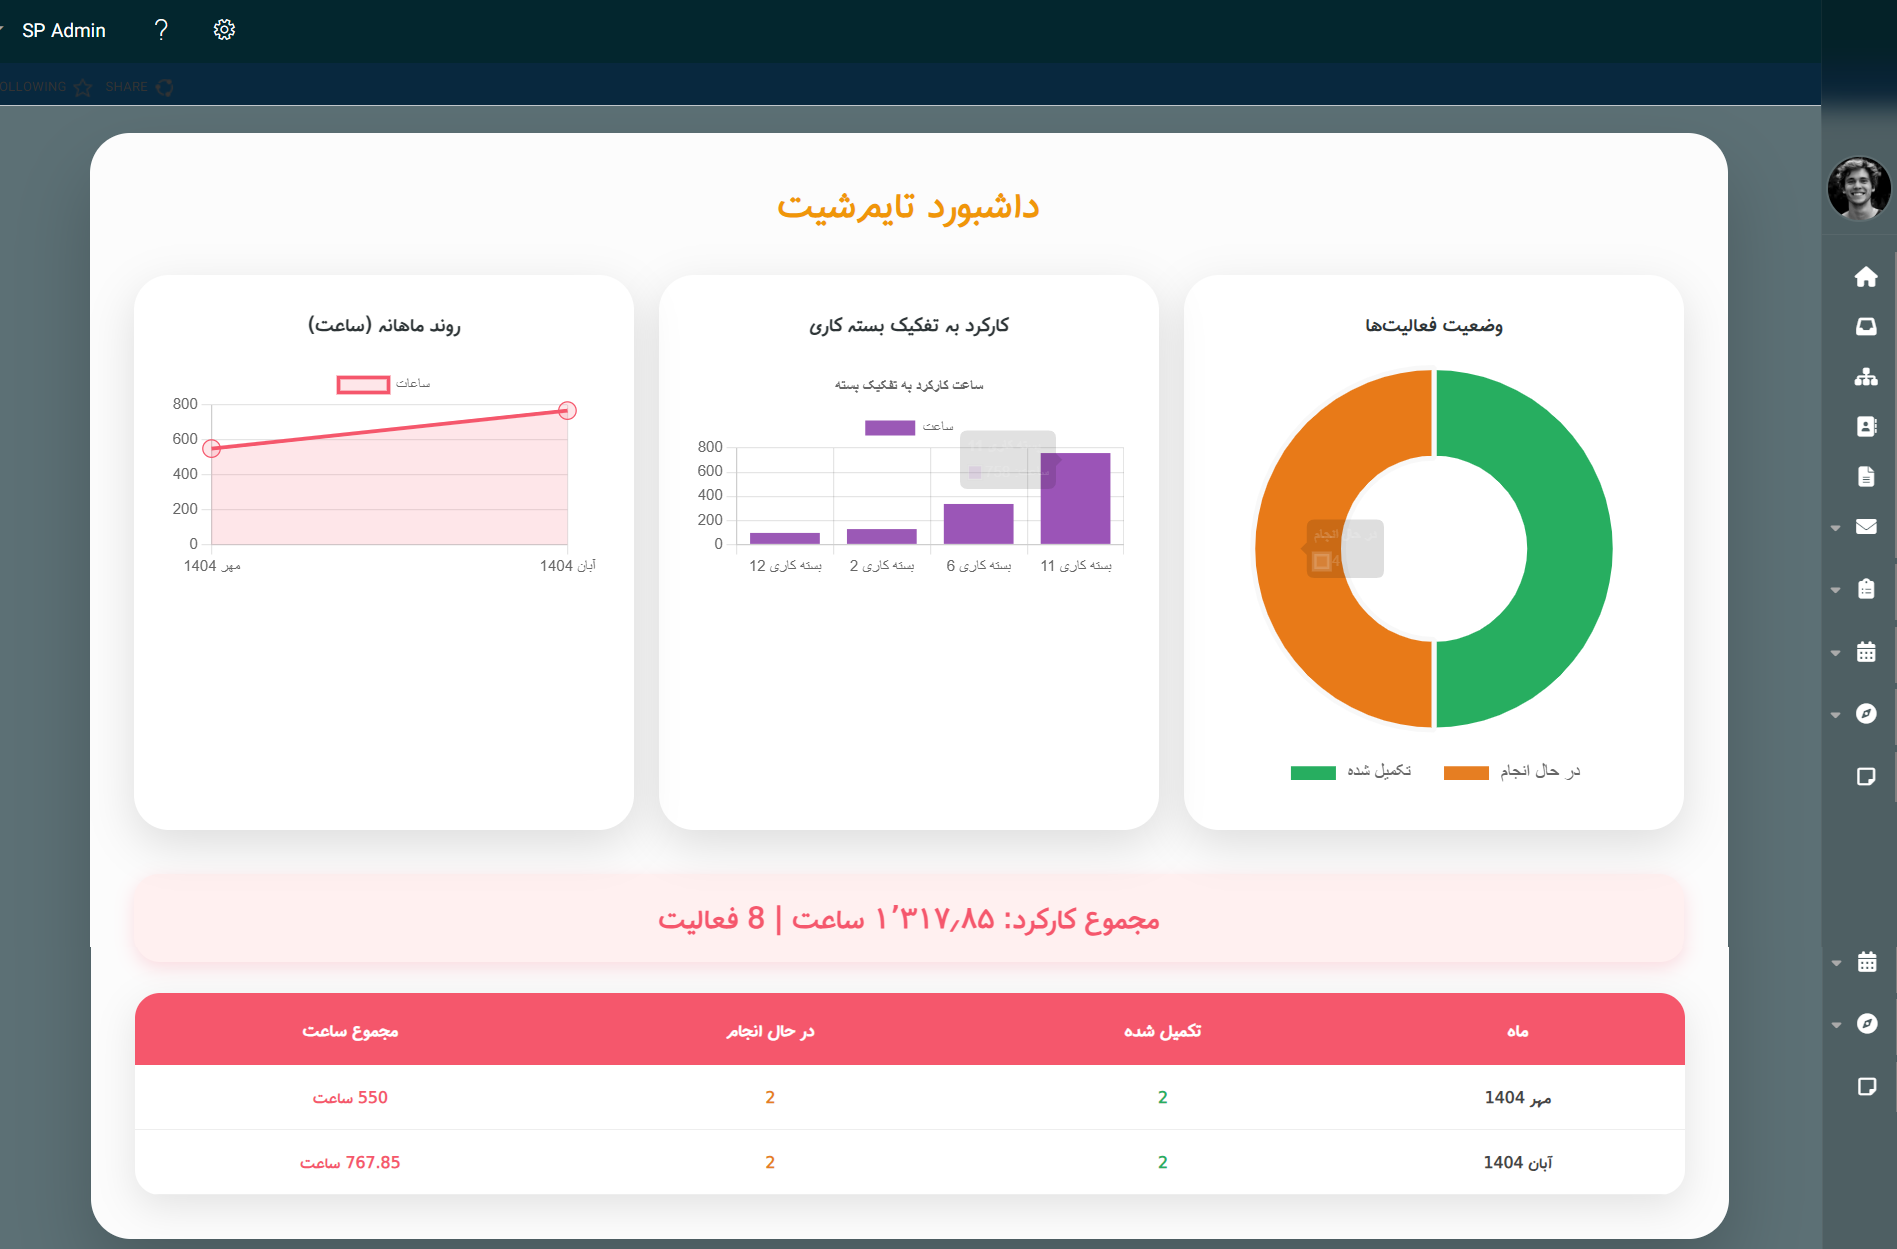Image resolution: width=1897 pixels, height=1249 pixels.
Task: Select the inbox icon on the right sidebar
Action: tap(1866, 326)
